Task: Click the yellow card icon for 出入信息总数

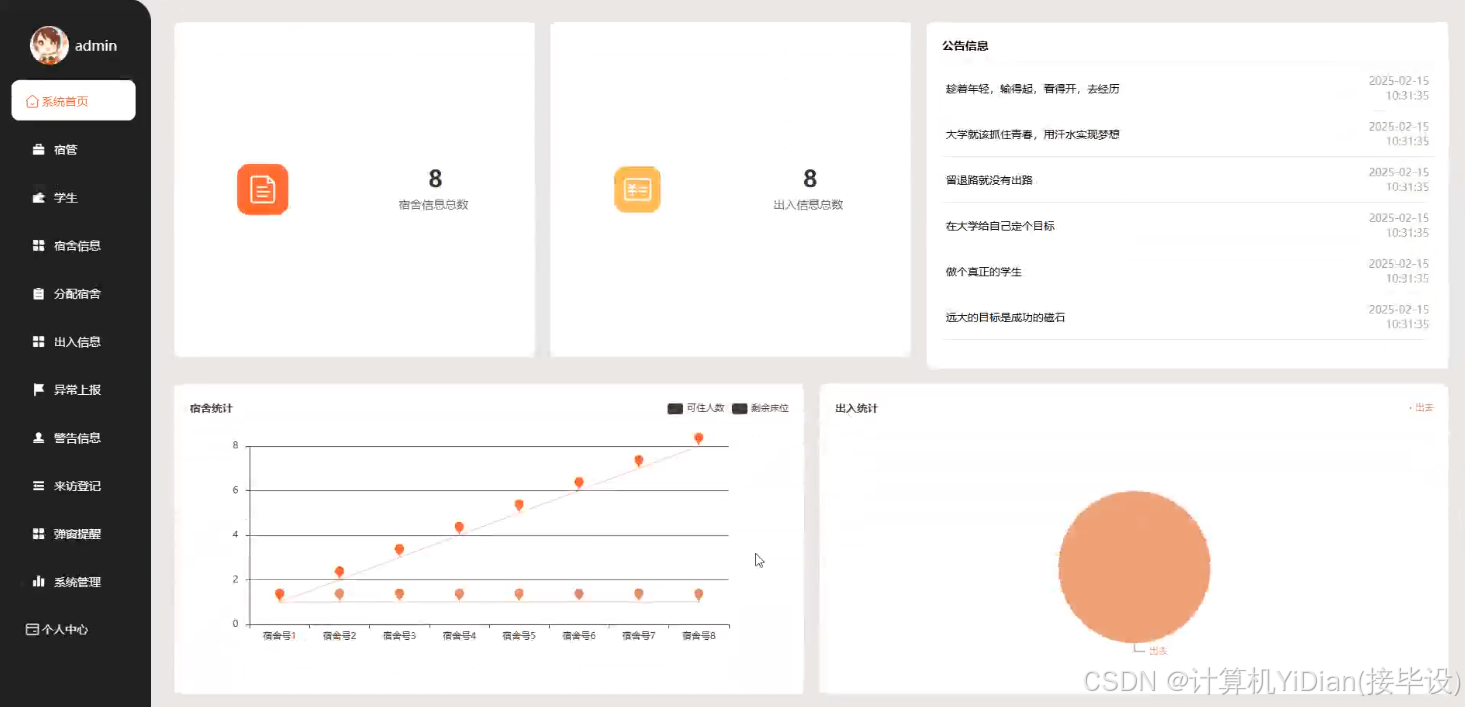Action: coord(637,190)
